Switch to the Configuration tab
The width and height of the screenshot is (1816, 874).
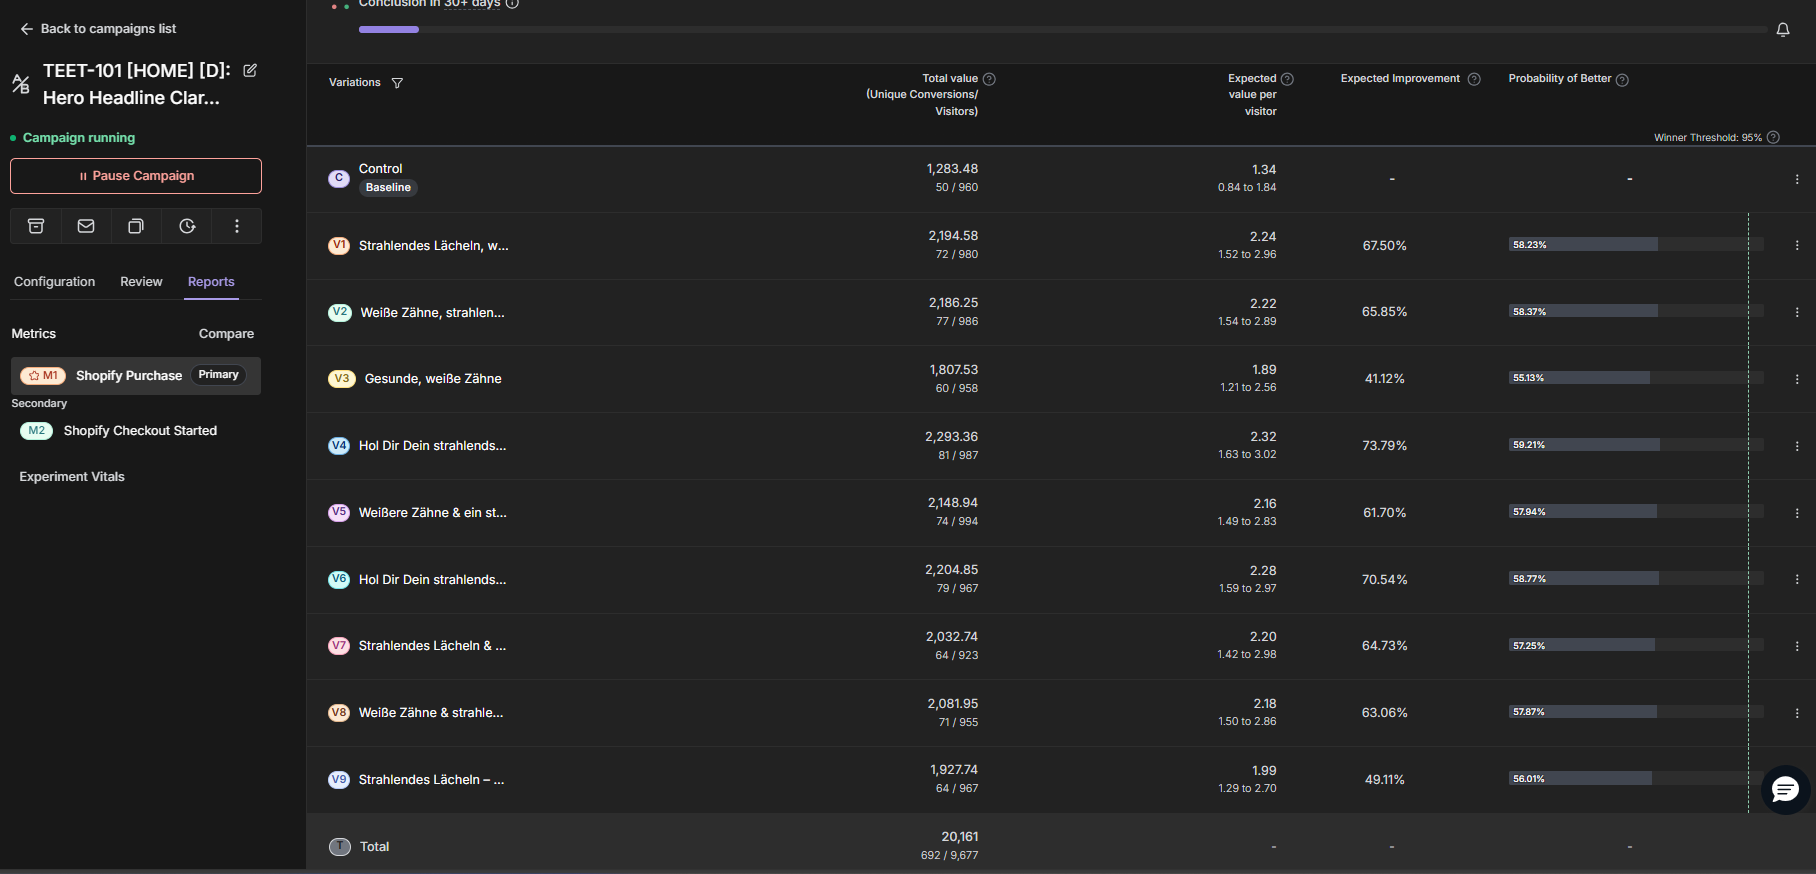54,282
